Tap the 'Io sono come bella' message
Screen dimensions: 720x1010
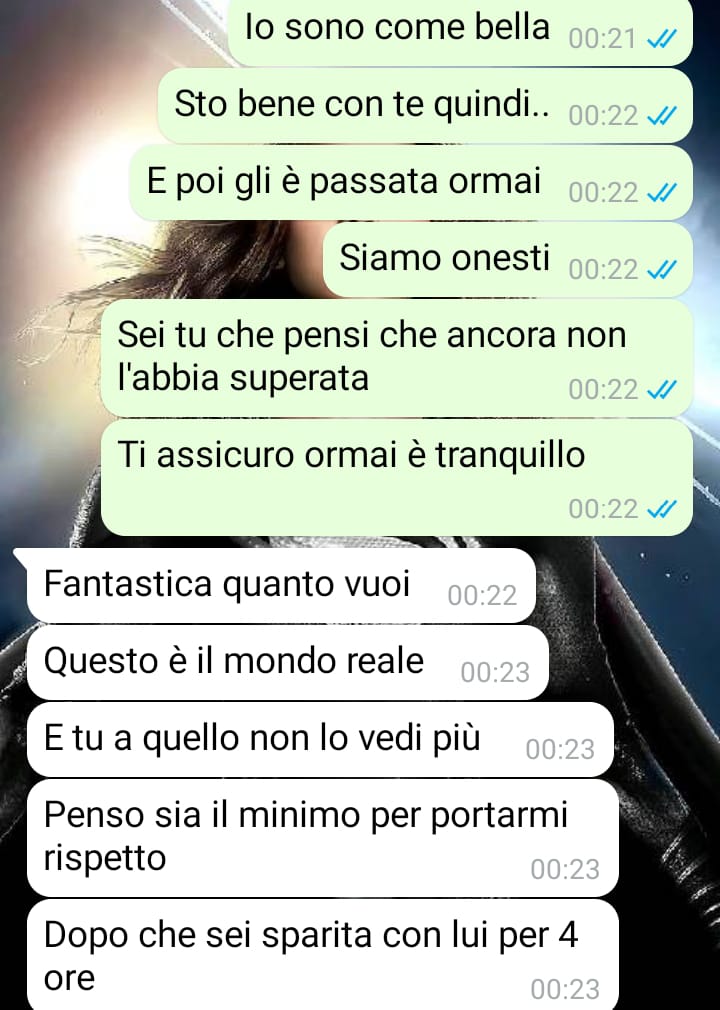[460, 32]
